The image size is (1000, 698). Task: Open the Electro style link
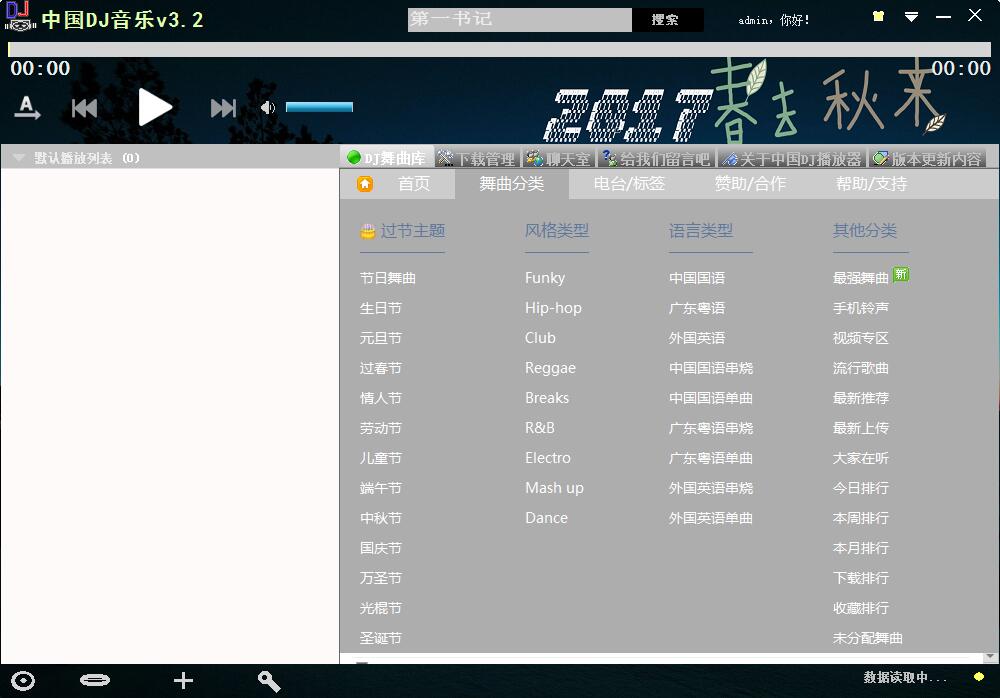(548, 458)
